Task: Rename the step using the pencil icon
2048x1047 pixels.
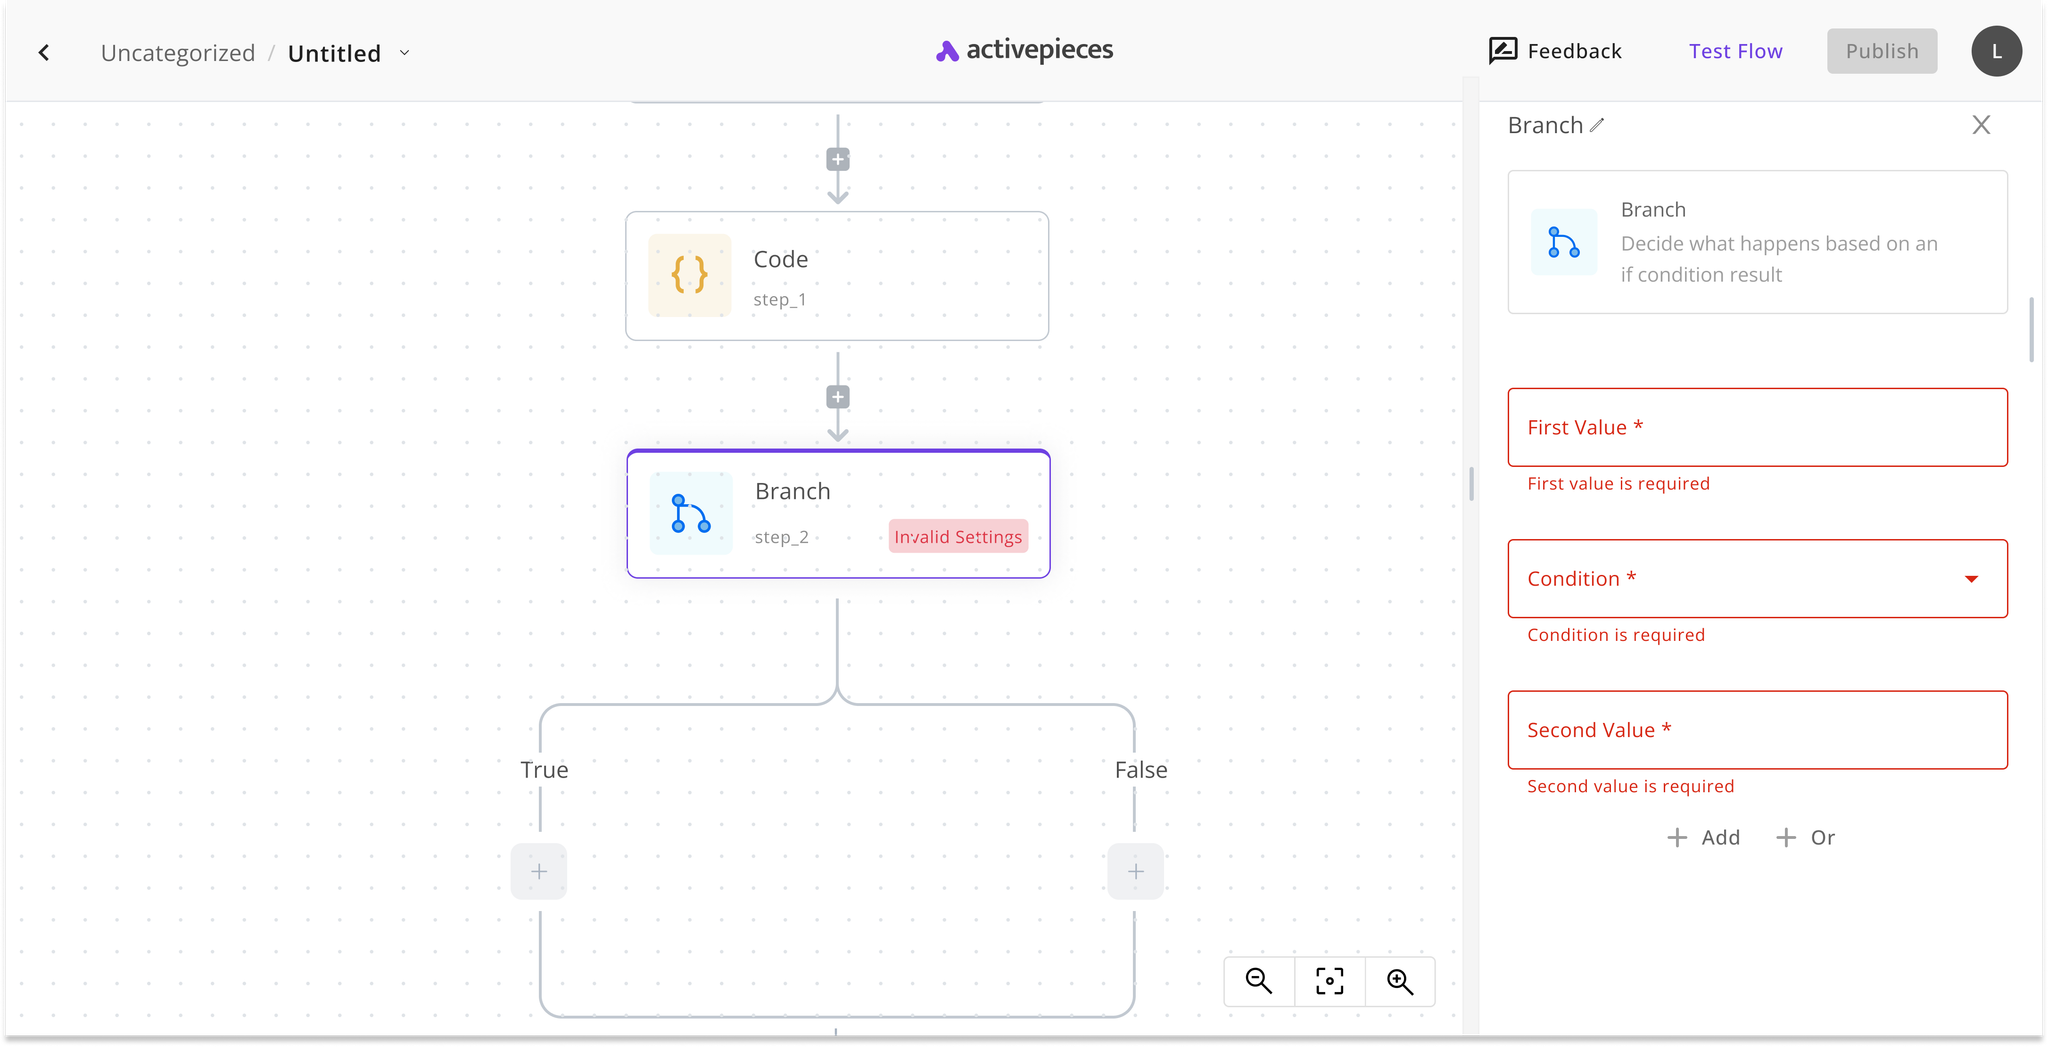Action: coord(1597,125)
